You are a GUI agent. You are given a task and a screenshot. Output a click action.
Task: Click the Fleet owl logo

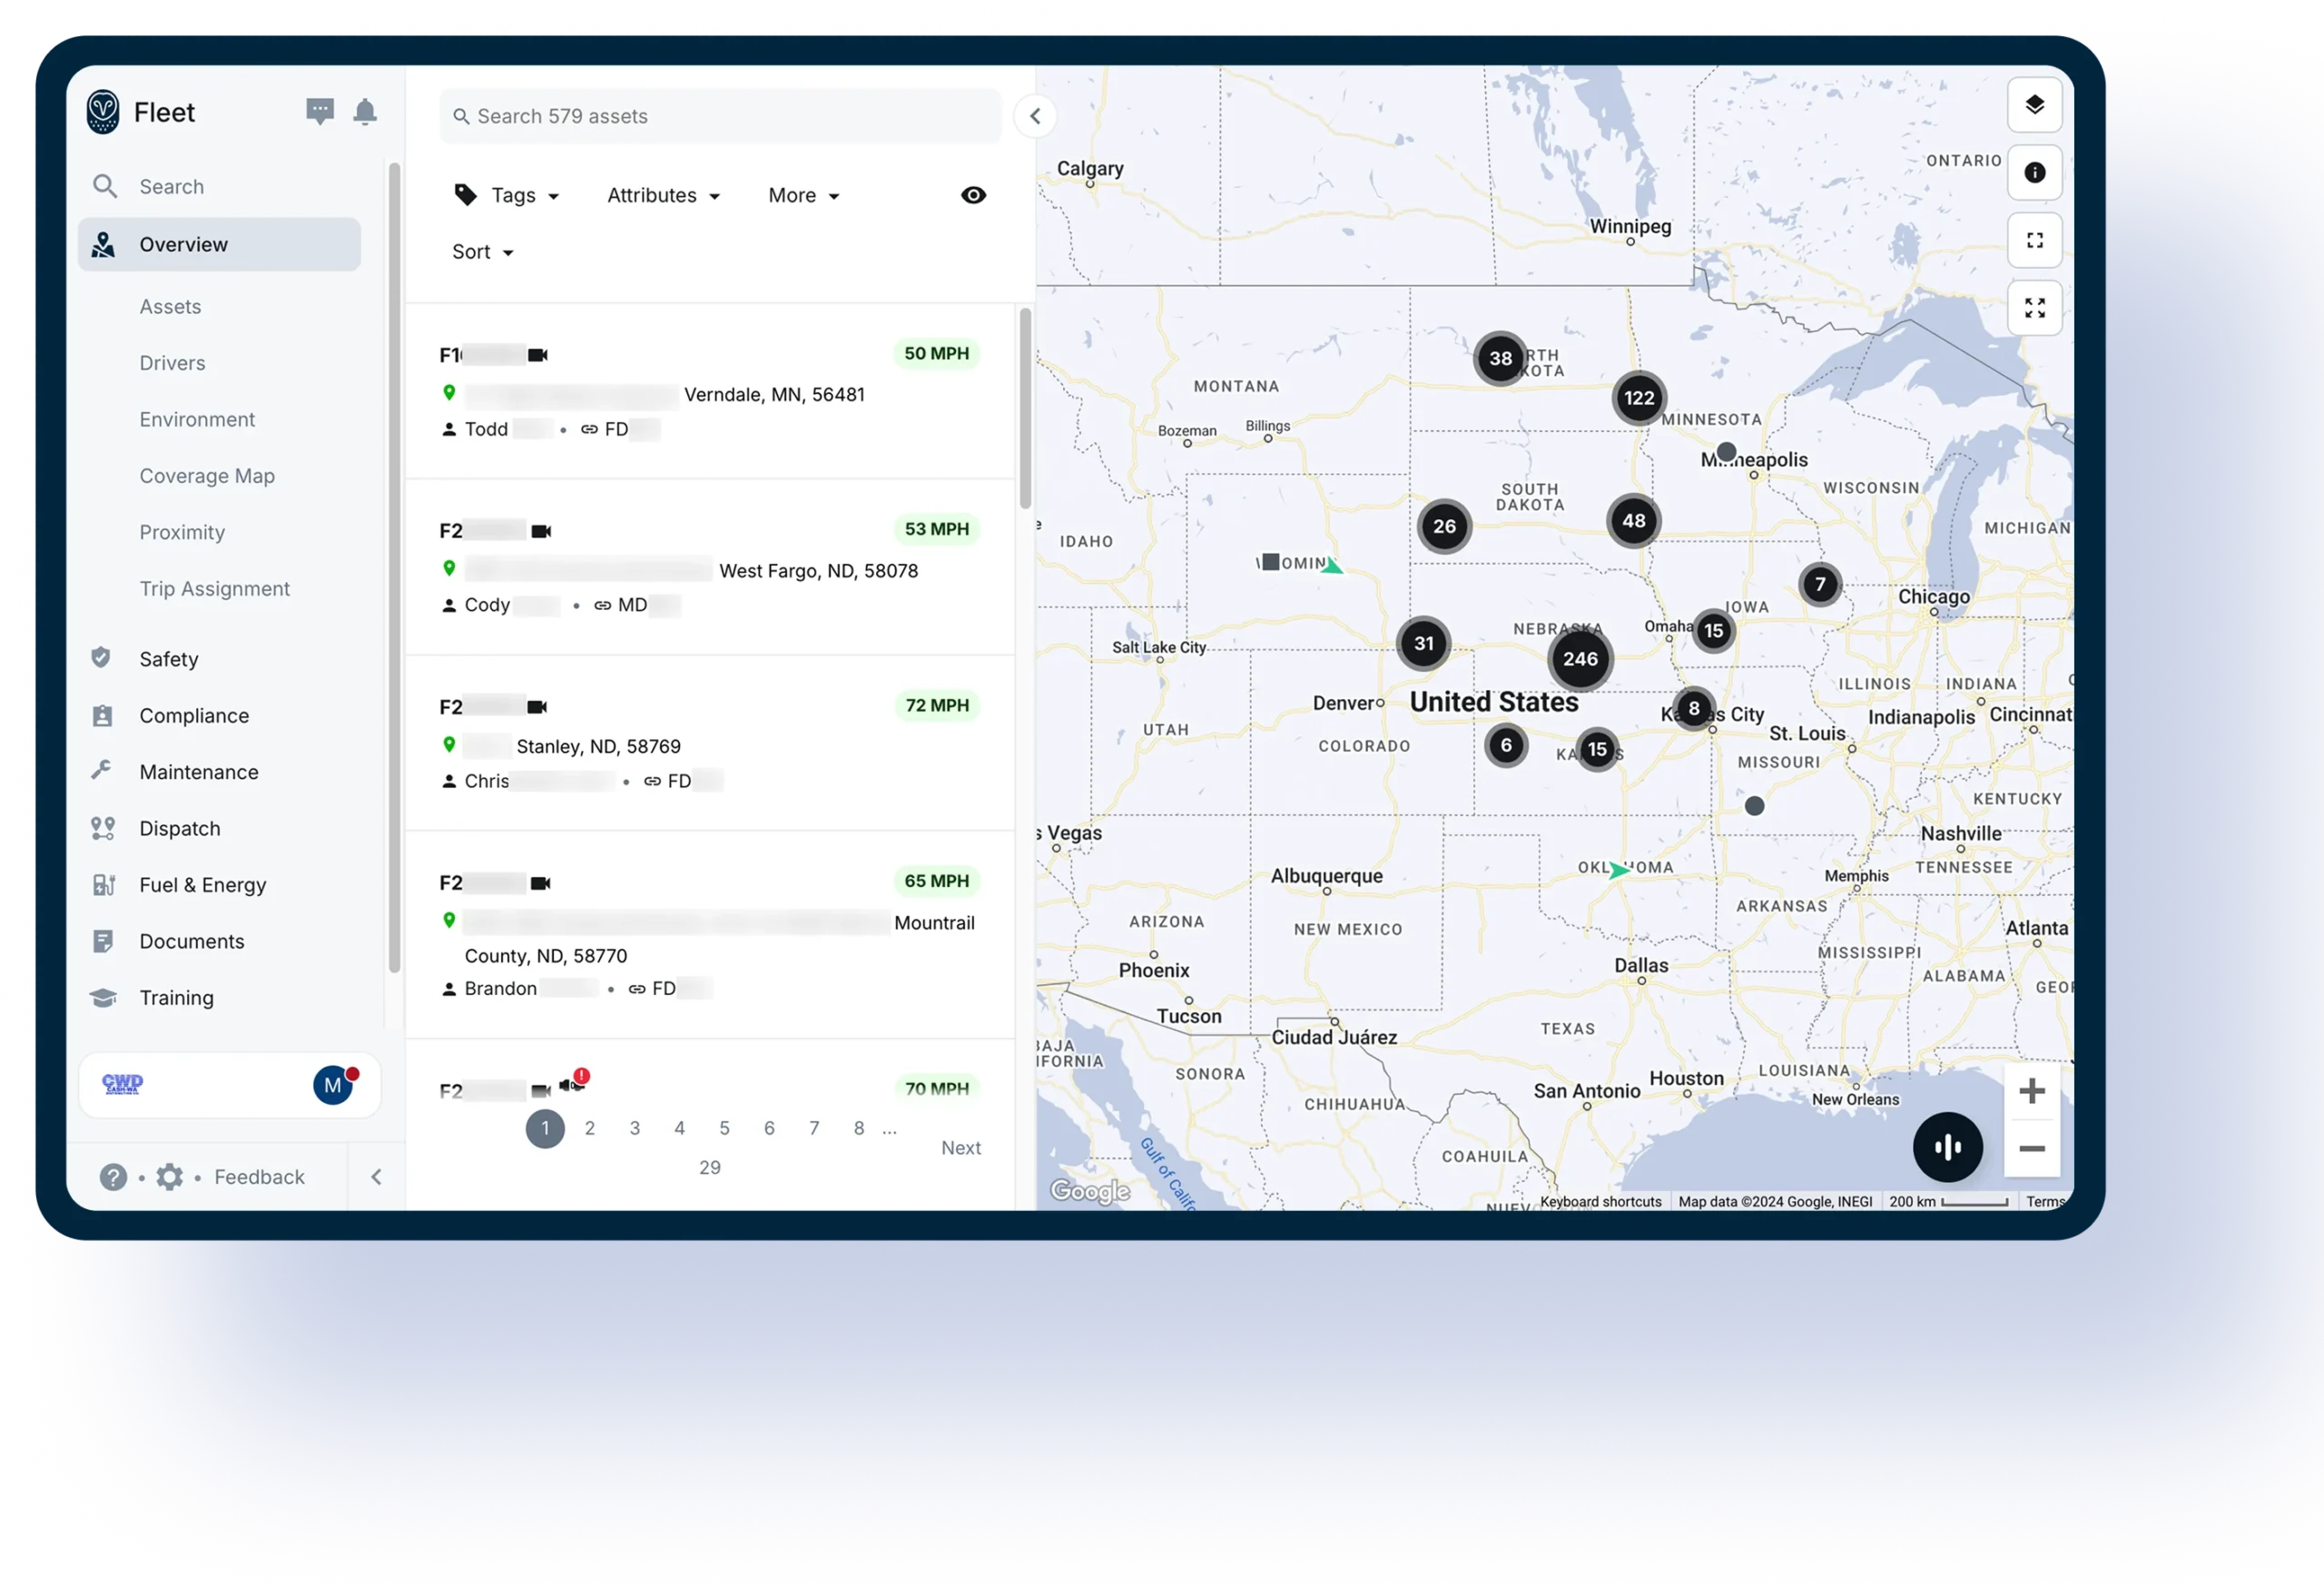pos(103,112)
